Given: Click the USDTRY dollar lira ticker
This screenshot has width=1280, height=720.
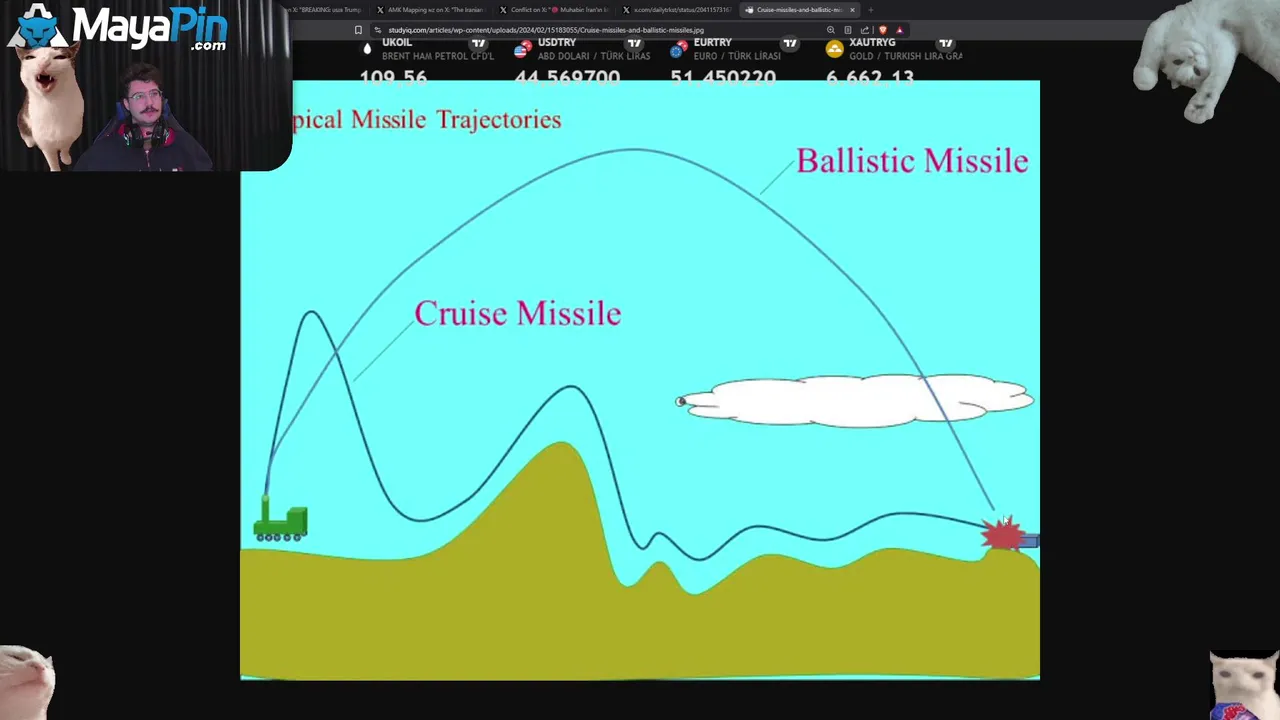Looking at the screenshot, I should click(x=580, y=61).
